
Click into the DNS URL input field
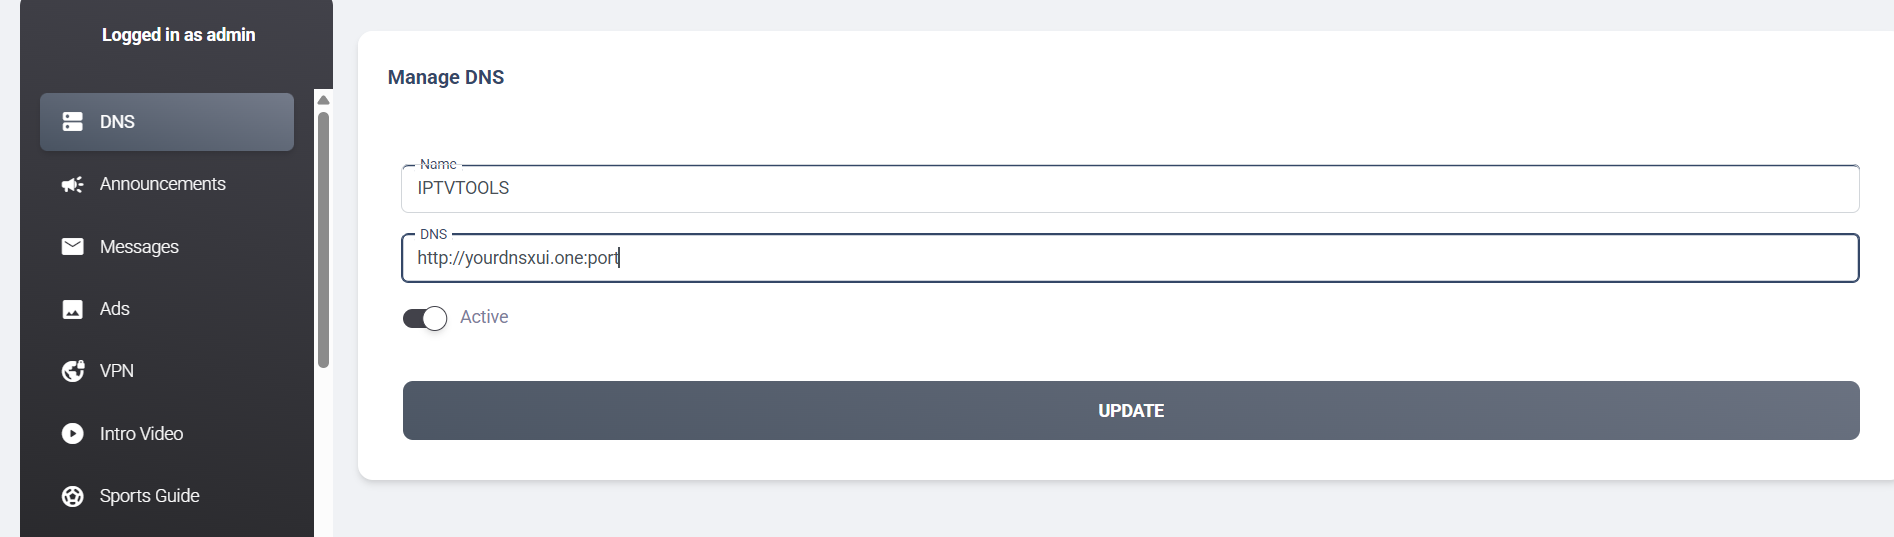(1130, 258)
